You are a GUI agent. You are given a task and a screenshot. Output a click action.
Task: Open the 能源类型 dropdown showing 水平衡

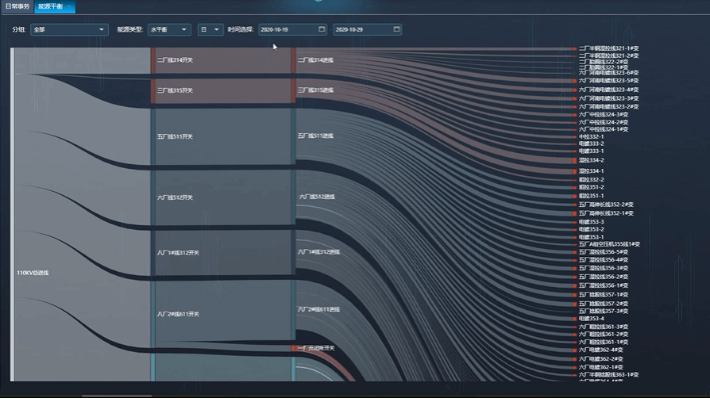(x=169, y=29)
